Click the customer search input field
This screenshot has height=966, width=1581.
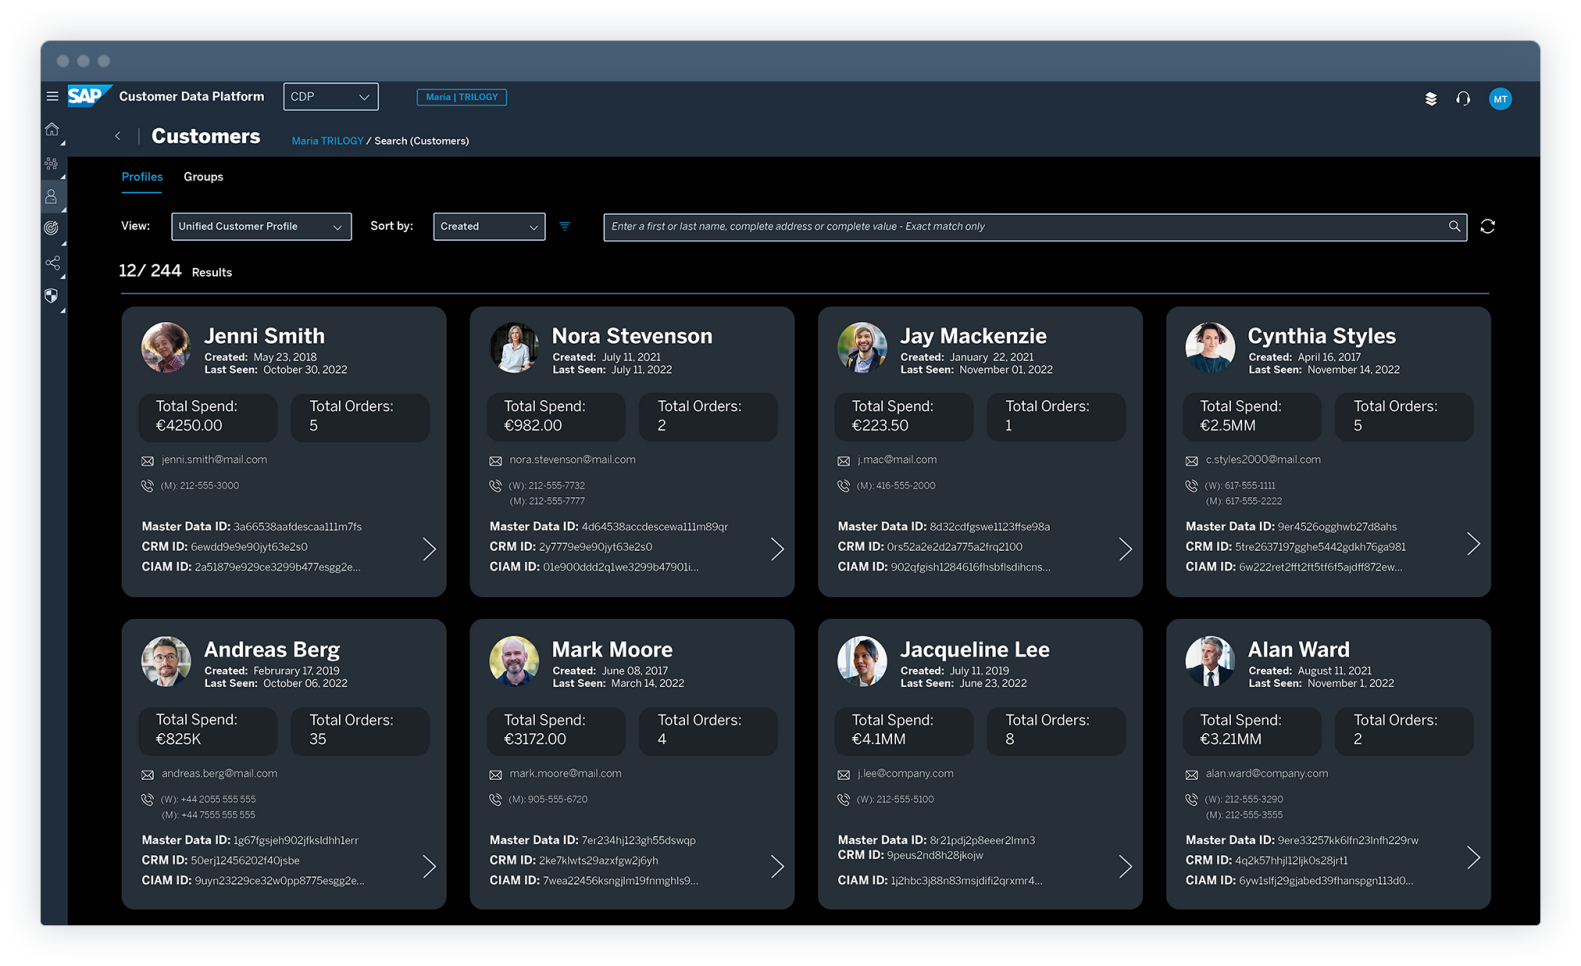pos(1025,227)
